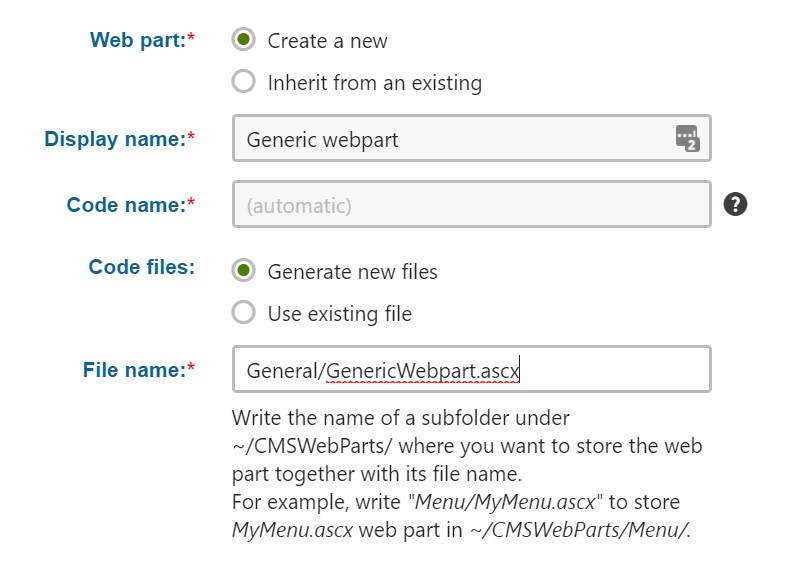Click the 'Inherit from an existing' option text

tap(375, 83)
